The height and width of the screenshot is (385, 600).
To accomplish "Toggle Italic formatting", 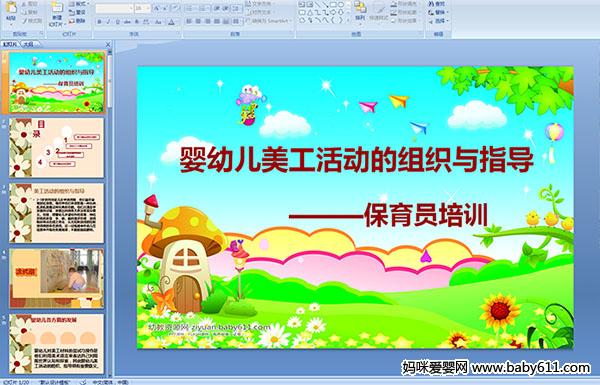I will tap(108, 22).
